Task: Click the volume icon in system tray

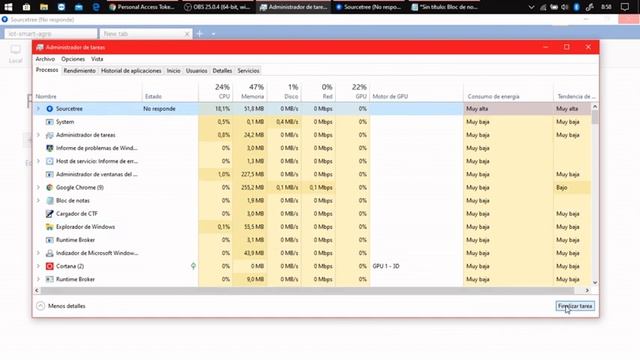Action: pyautogui.click(x=565, y=7)
